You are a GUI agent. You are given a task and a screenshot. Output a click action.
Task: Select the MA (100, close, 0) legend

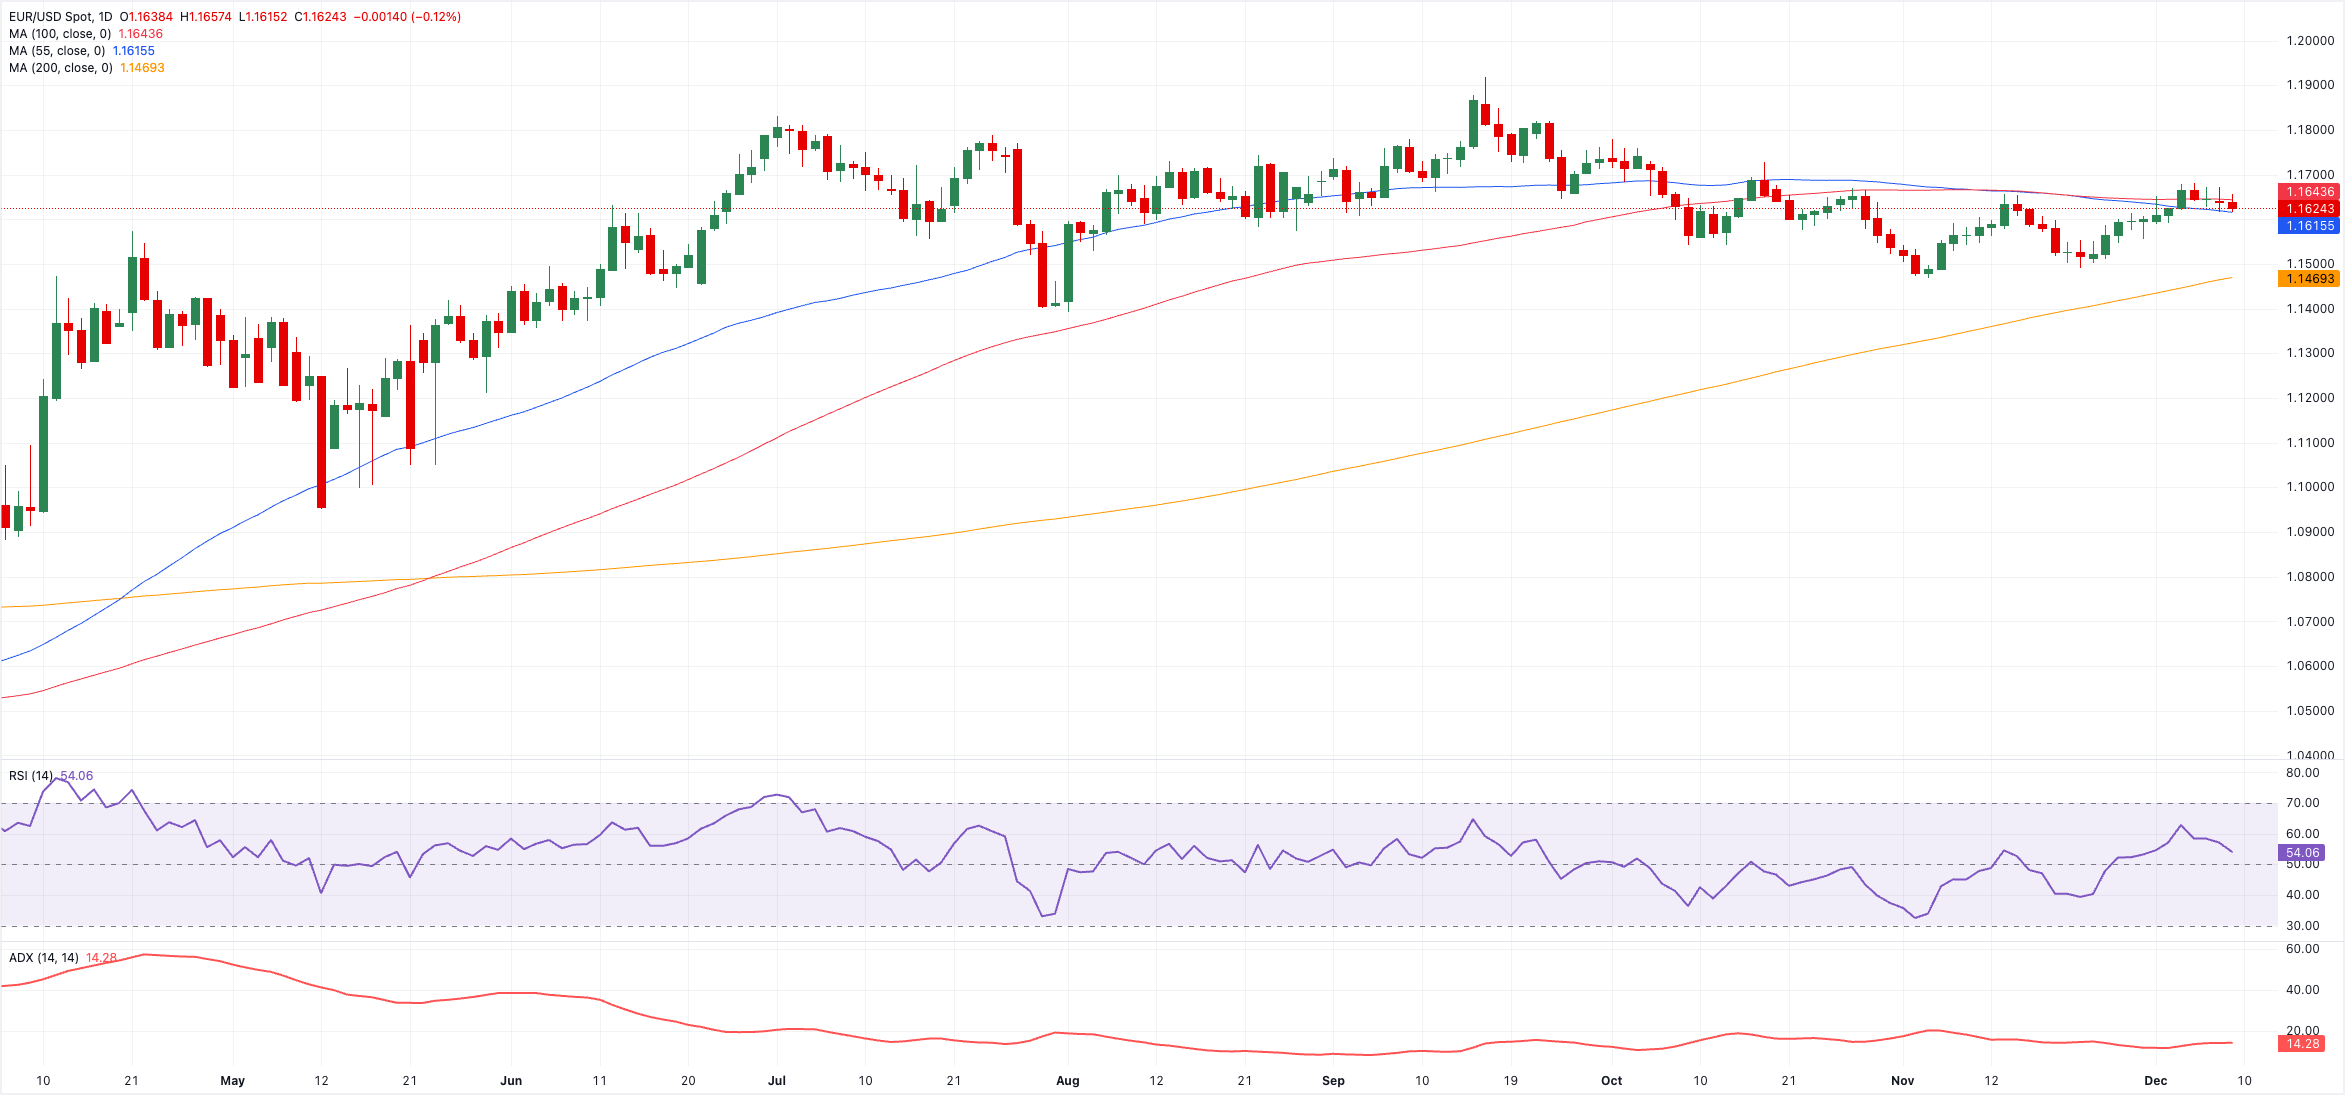(60, 34)
